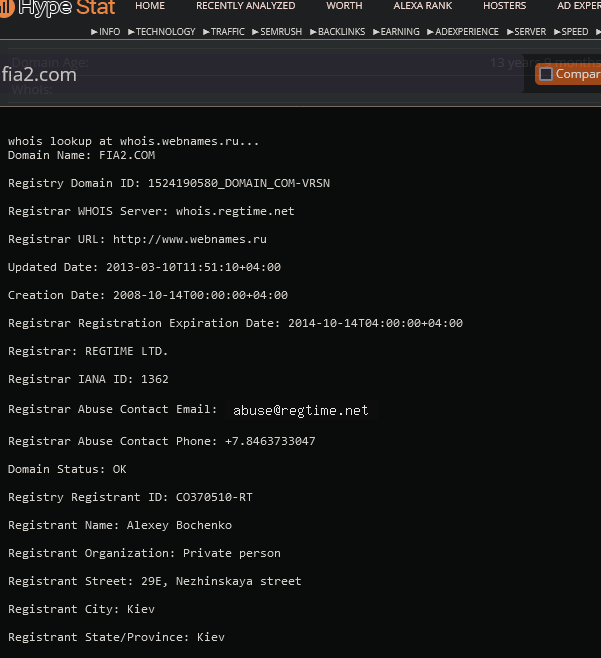Select the Registrar: REGTIME LTD. line
The width and height of the screenshot is (601, 658).
coord(88,351)
